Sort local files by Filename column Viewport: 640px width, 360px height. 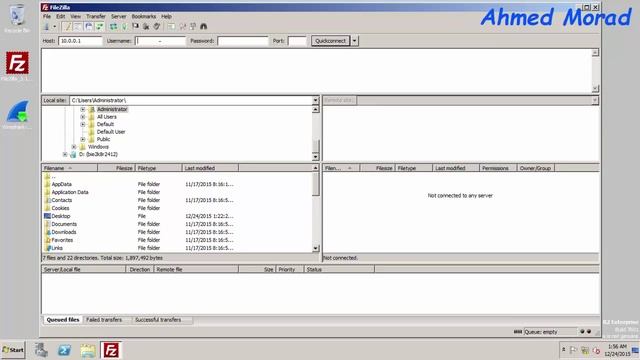(70, 168)
